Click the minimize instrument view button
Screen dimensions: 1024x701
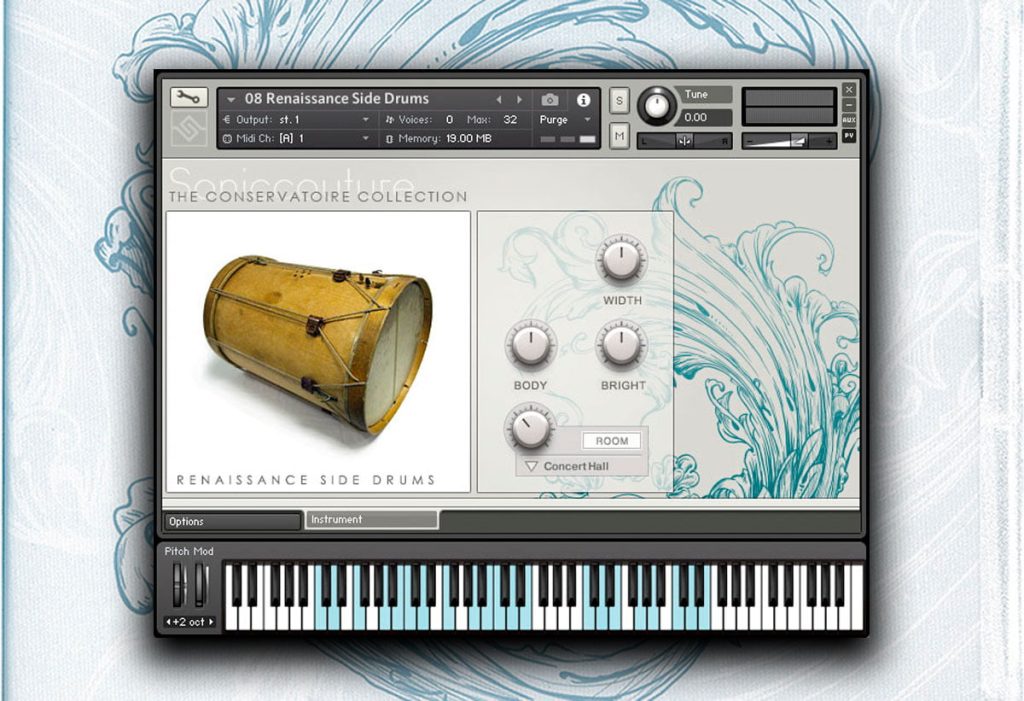848,105
